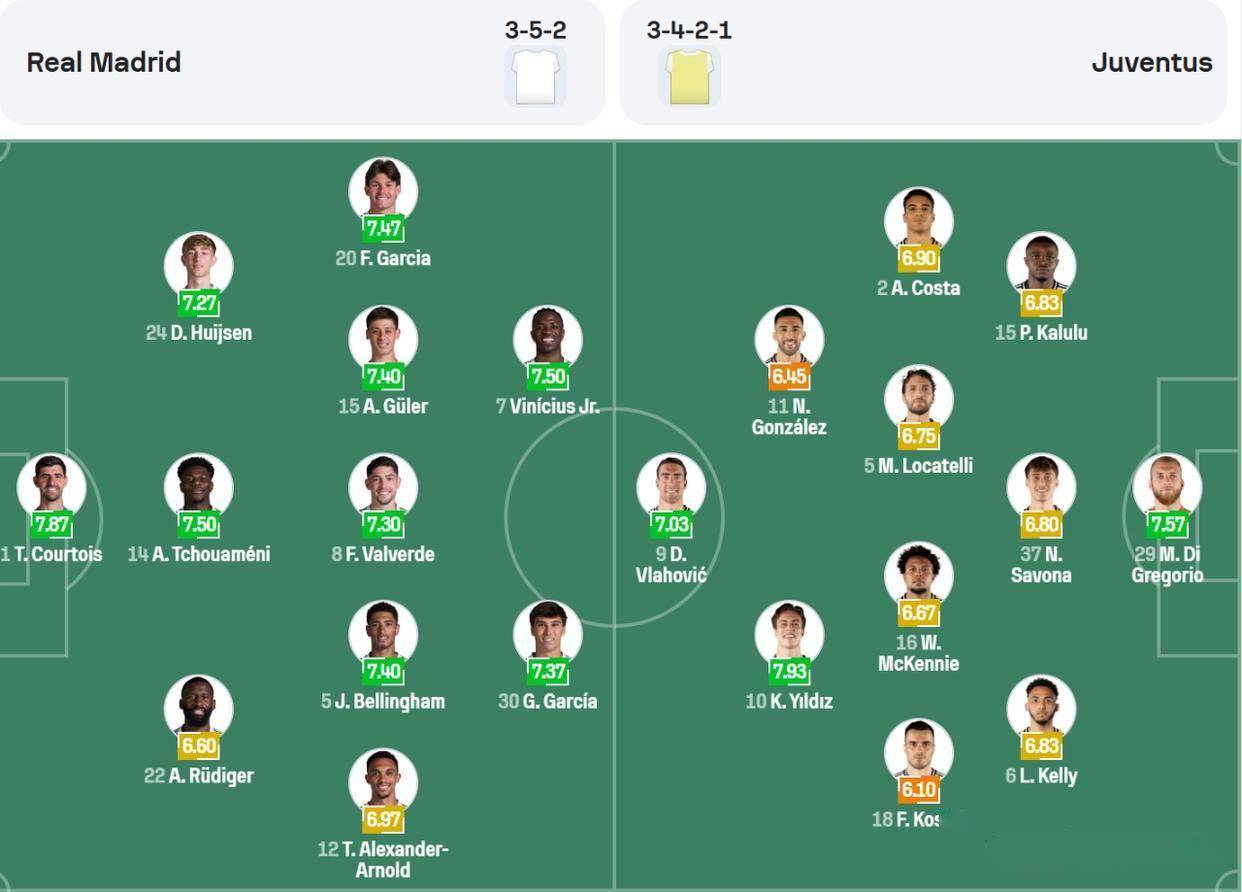The width and height of the screenshot is (1242, 892).
Task: Click J. Bellingham's player avatar
Action: coord(383,633)
